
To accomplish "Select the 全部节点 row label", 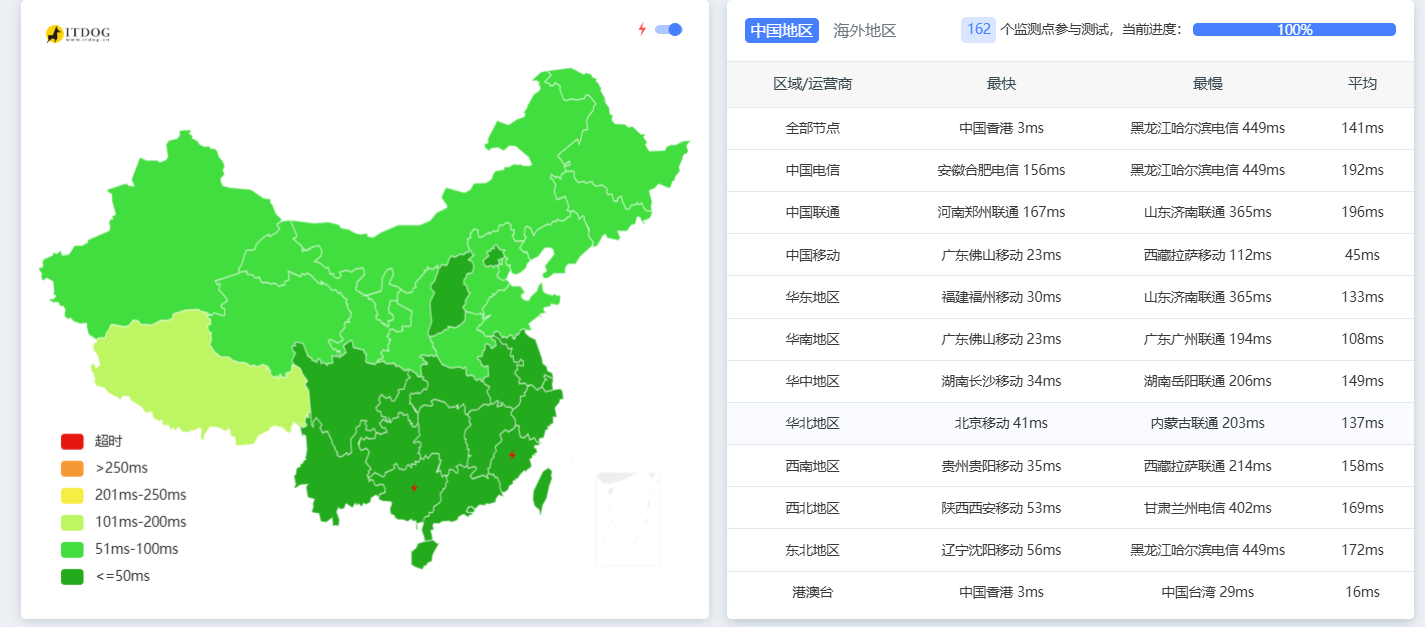I will [x=813, y=128].
